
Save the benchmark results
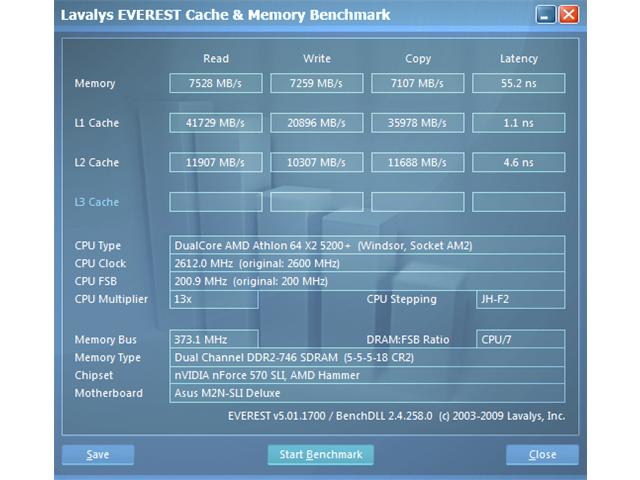[98, 455]
